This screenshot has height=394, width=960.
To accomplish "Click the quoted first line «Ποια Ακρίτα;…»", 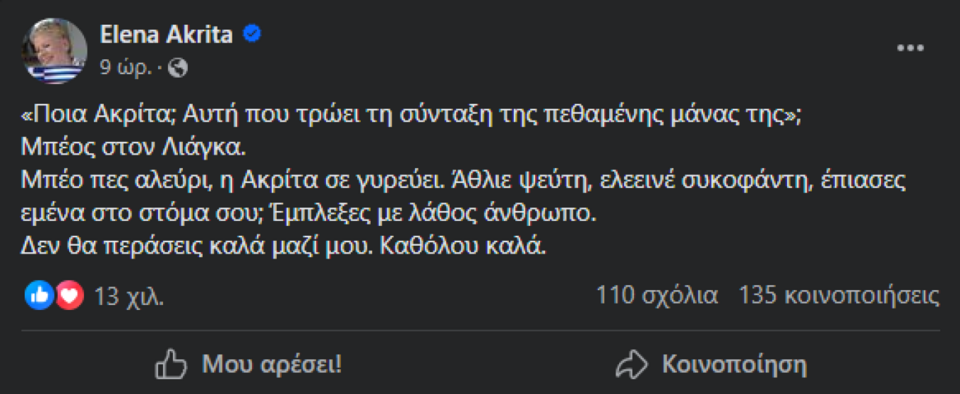I will (x=411, y=118).
